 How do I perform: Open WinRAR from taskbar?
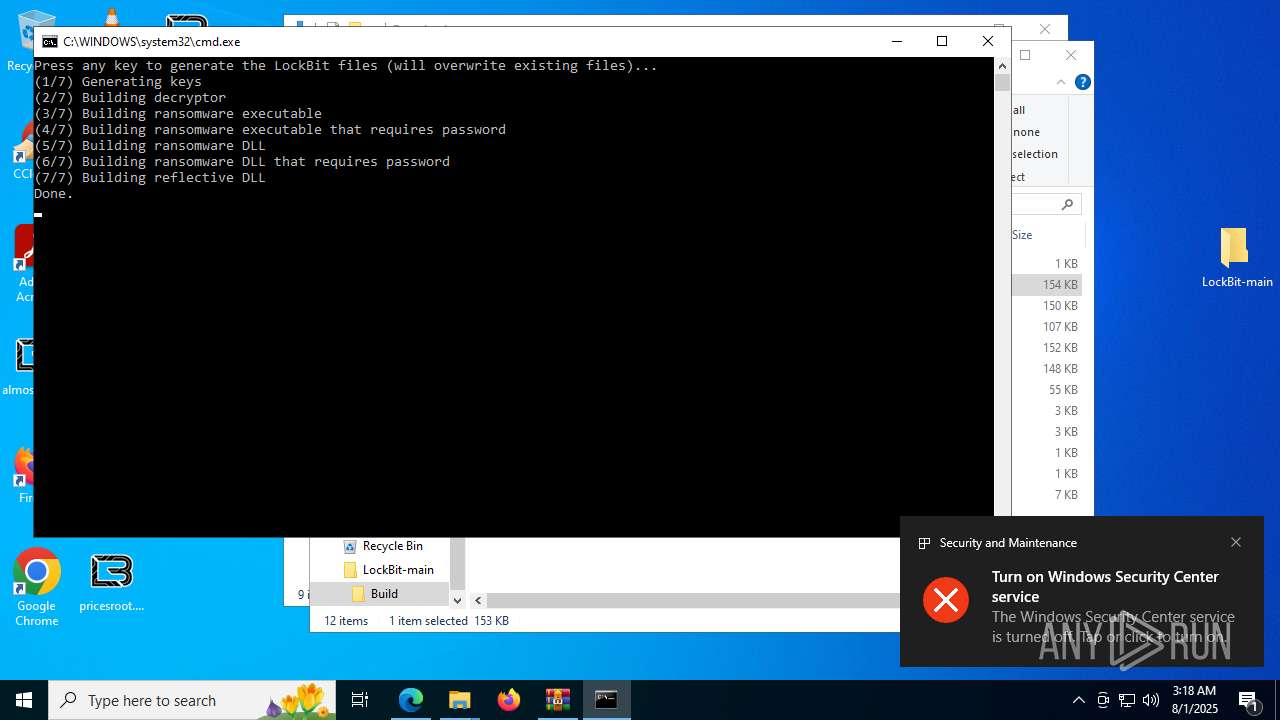(x=558, y=700)
